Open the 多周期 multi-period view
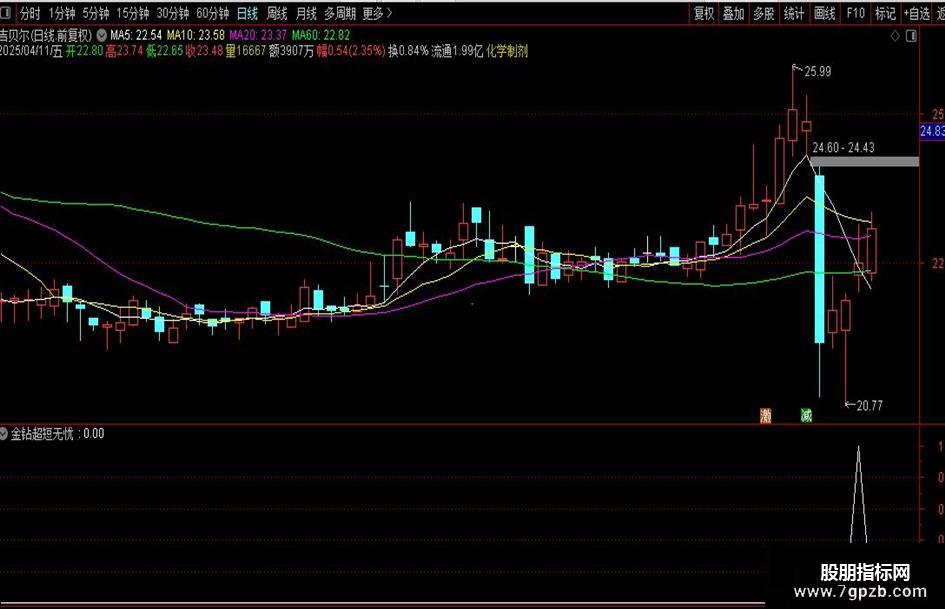Viewport: 945px width, 609px height. [x=340, y=13]
